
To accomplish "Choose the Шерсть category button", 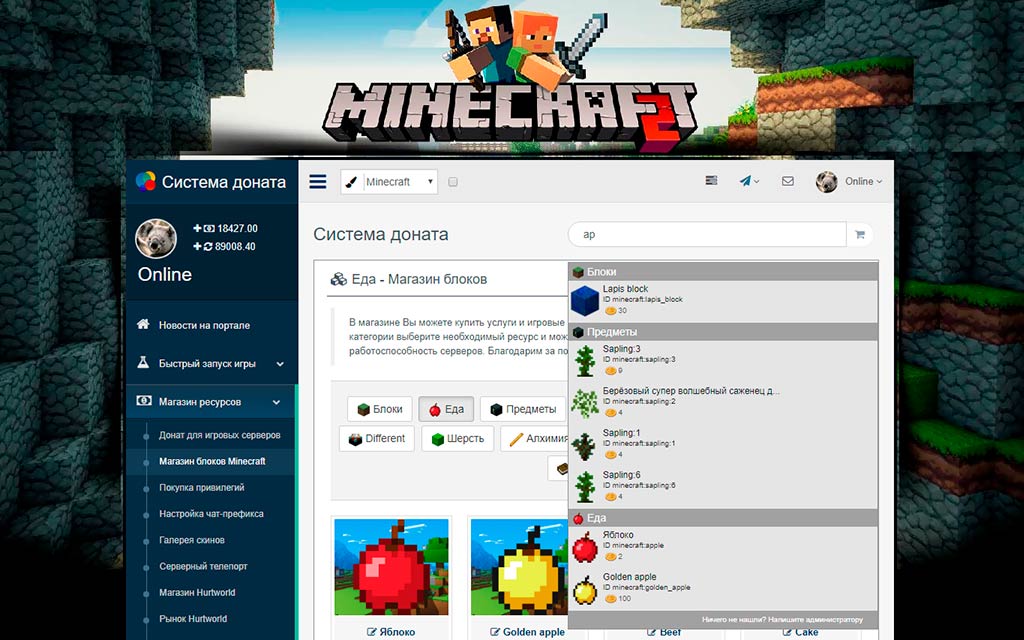I will (457, 438).
